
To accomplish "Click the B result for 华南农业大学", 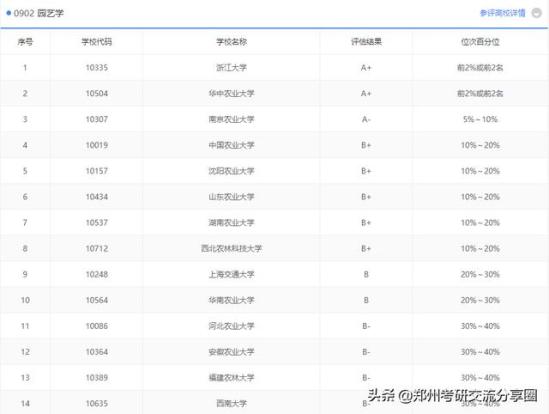I will [366, 301].
